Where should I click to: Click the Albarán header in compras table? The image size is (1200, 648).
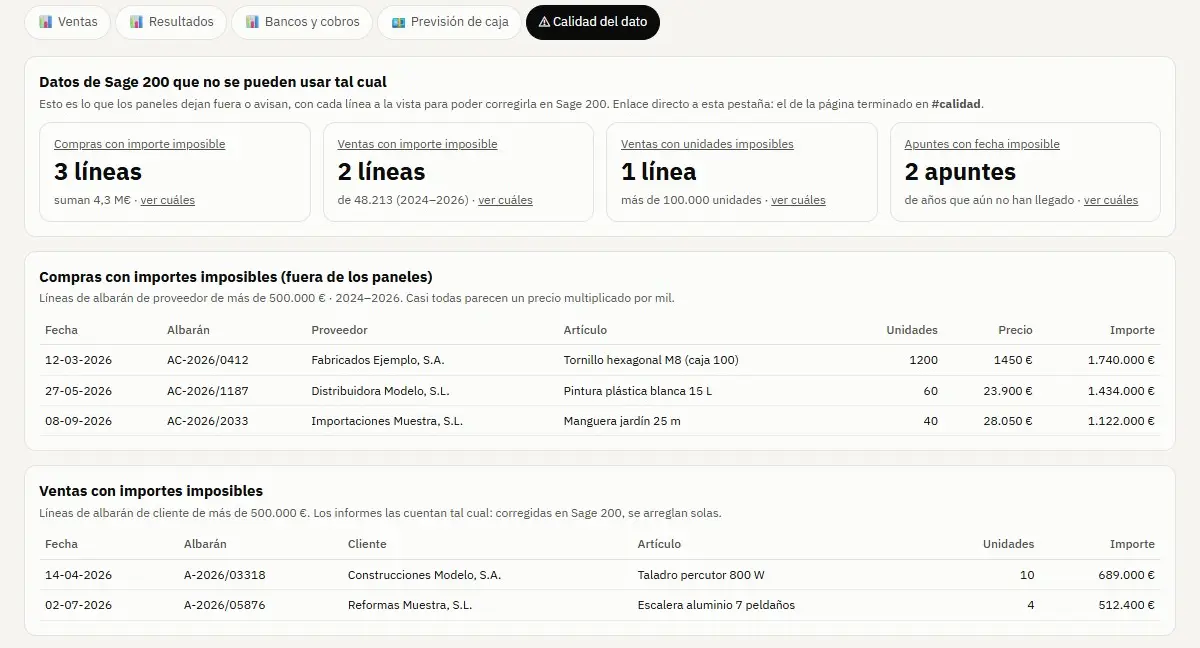(x=188, y=330)
